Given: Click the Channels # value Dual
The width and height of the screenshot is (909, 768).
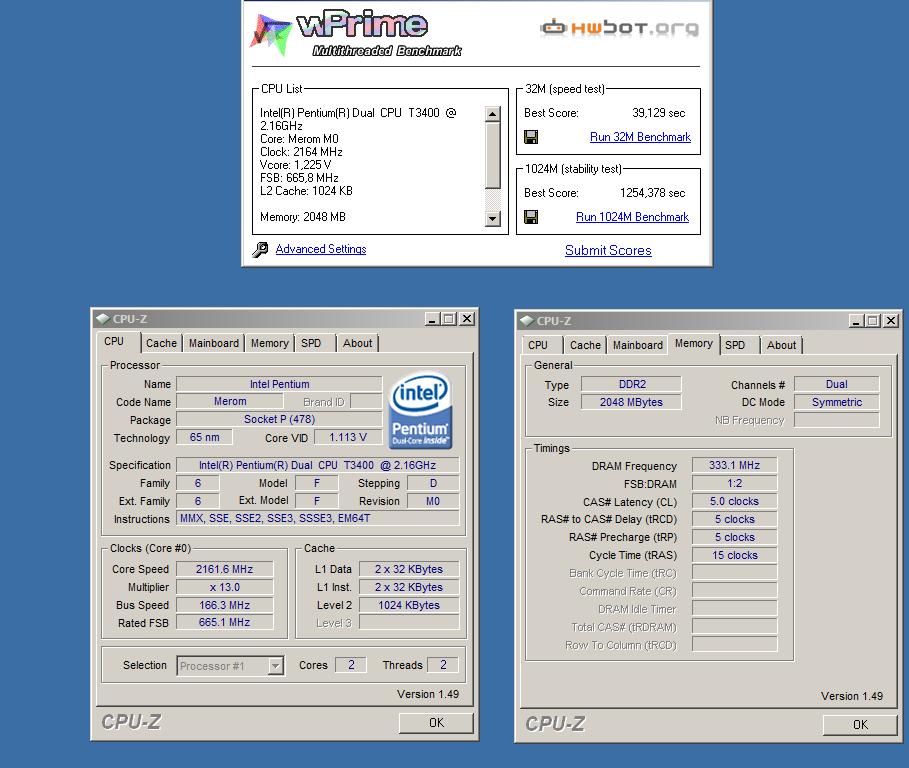Looking at the screenshot, I should (x=837, y=384).
